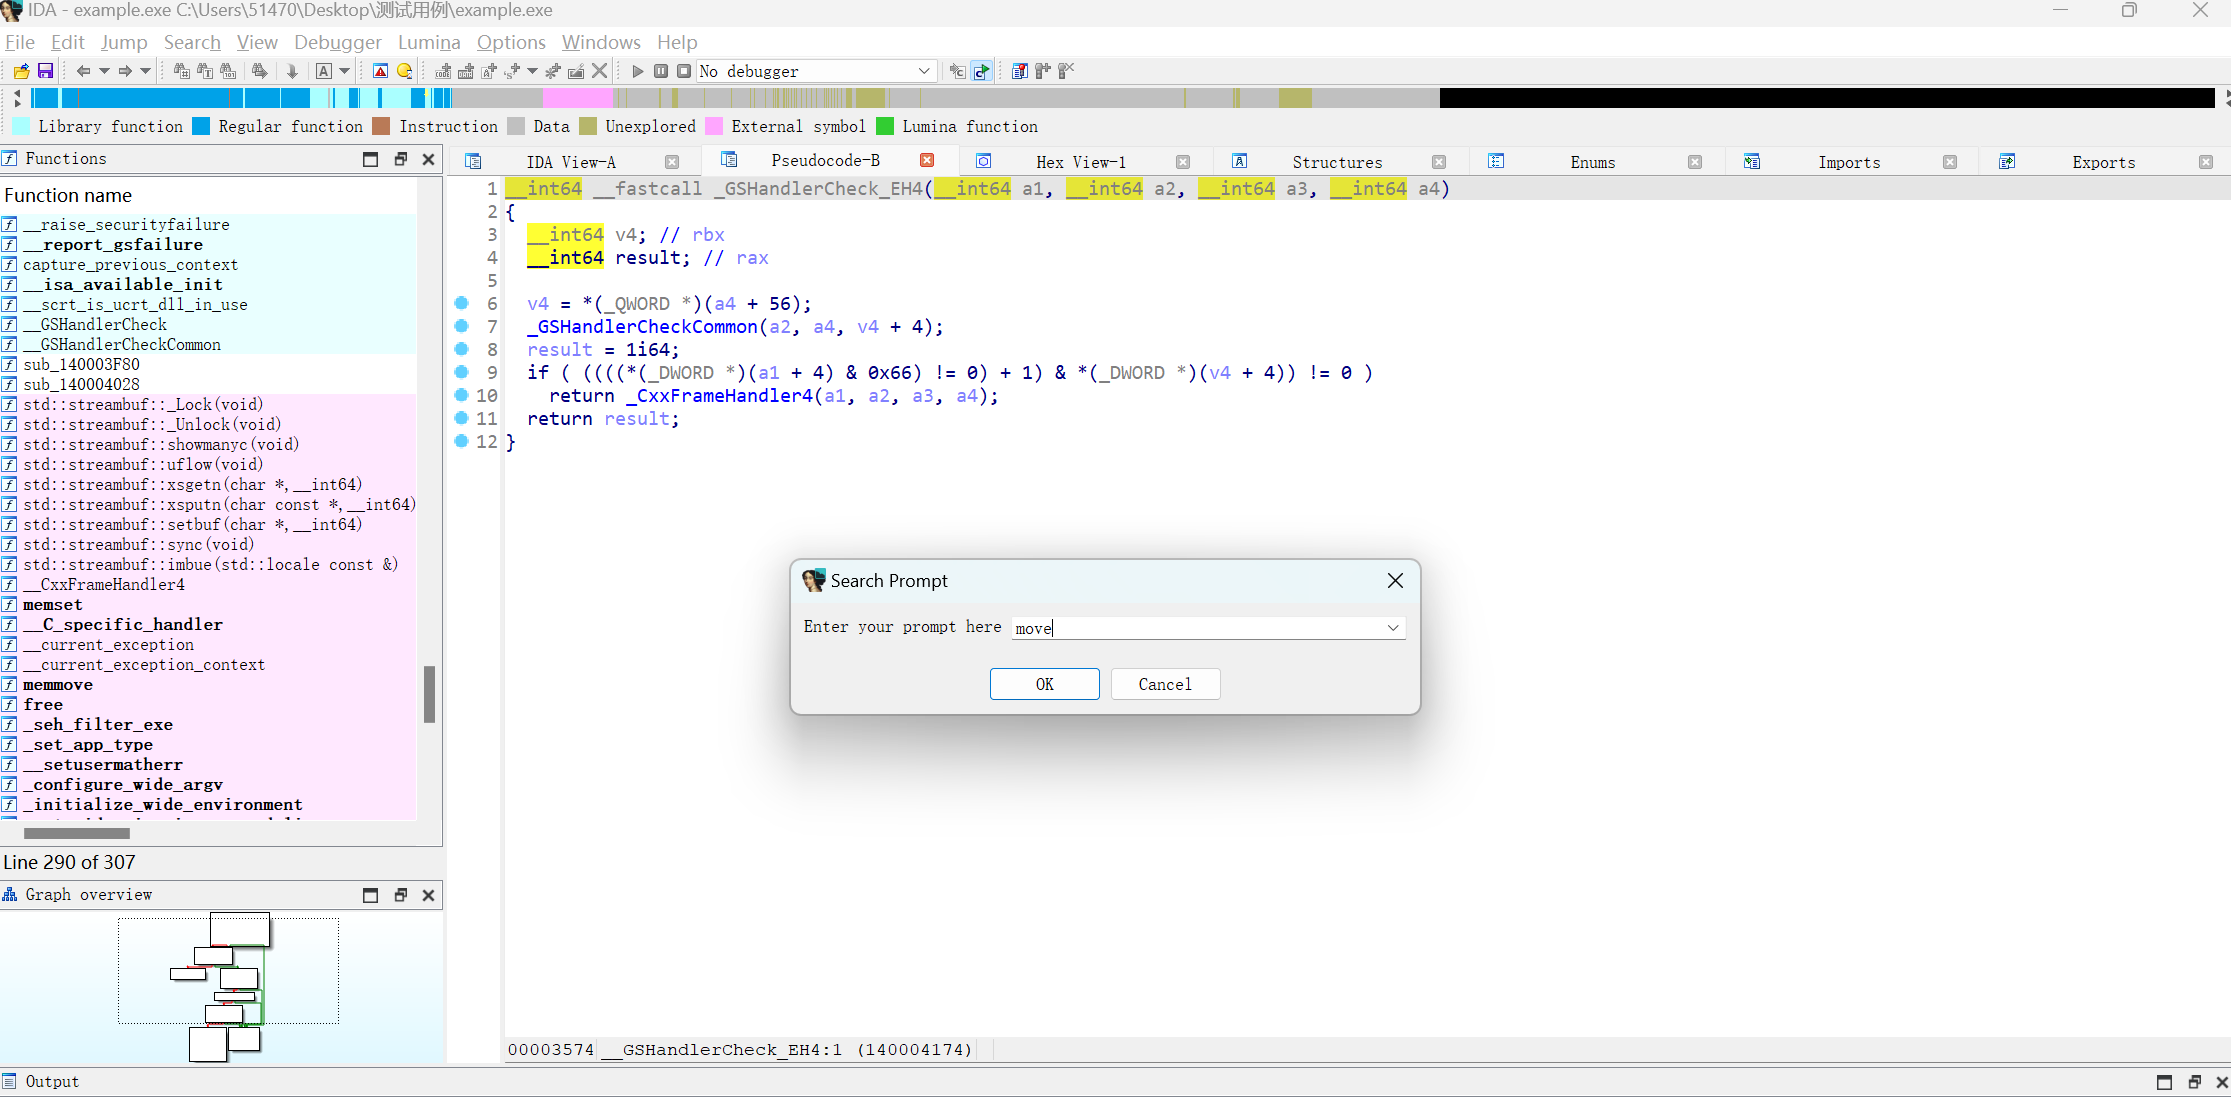Click the navigation band scroll arrows
2231x1097 pixels.
point(17,98)
